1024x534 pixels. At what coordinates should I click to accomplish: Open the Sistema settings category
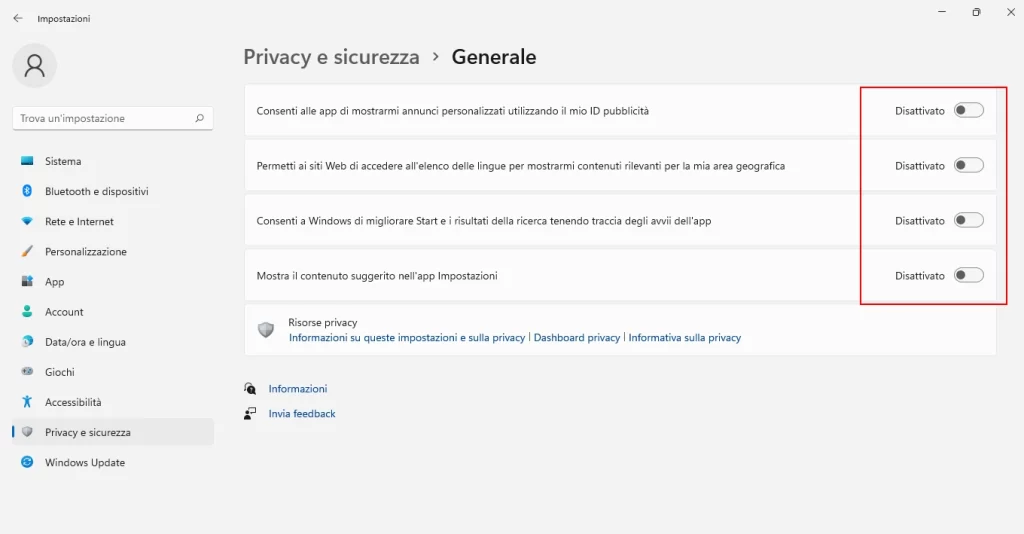coord(113,161)
